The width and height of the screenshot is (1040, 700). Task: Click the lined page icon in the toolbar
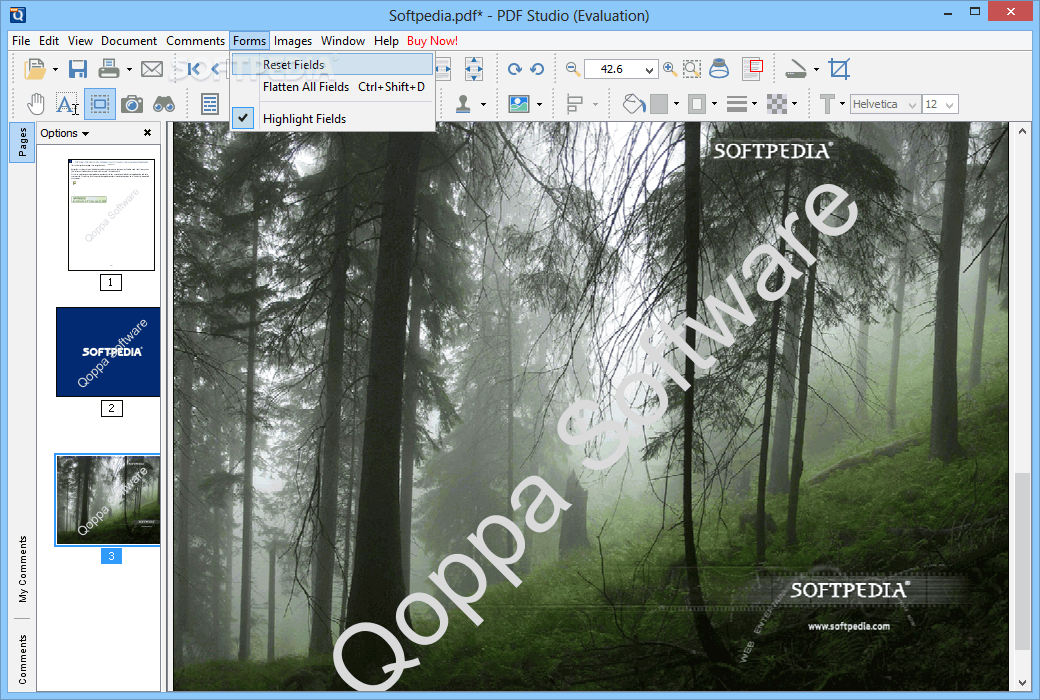(210, 104)
